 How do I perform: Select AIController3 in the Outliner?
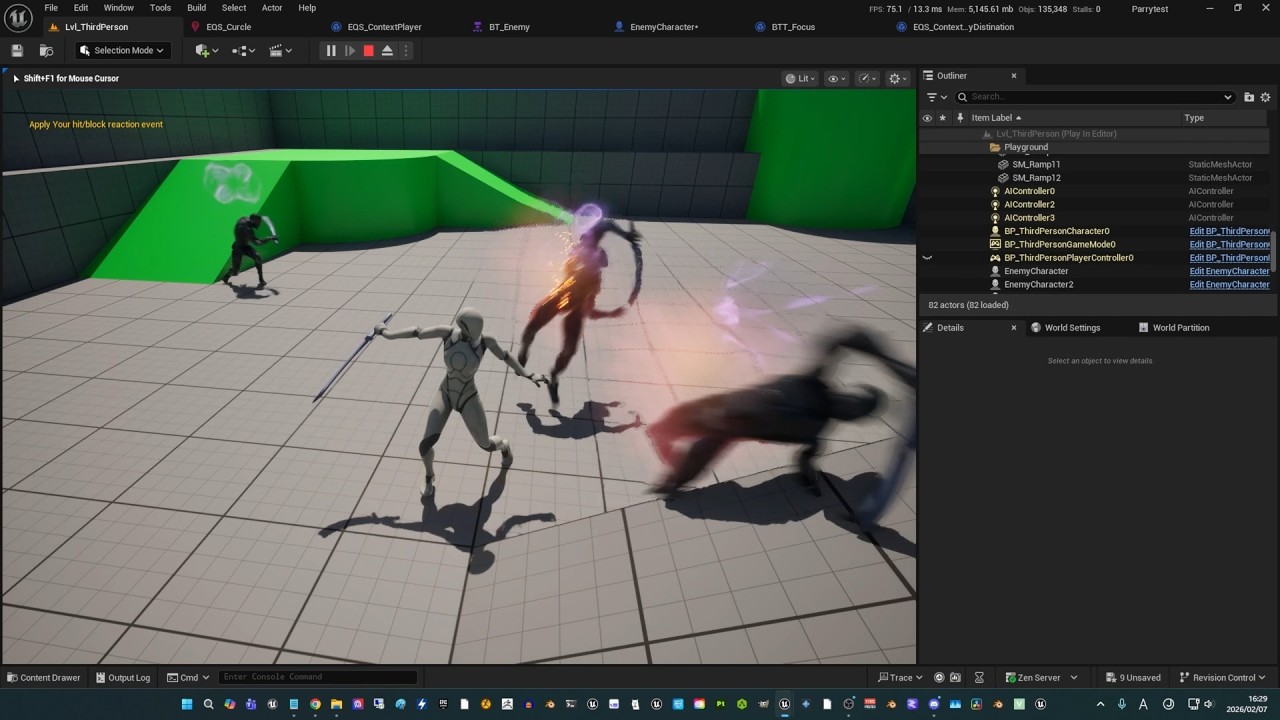1029,218
